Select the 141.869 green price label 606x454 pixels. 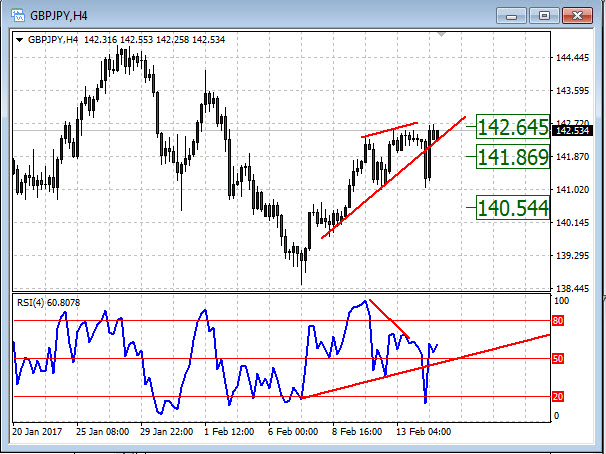click(513, 157)
